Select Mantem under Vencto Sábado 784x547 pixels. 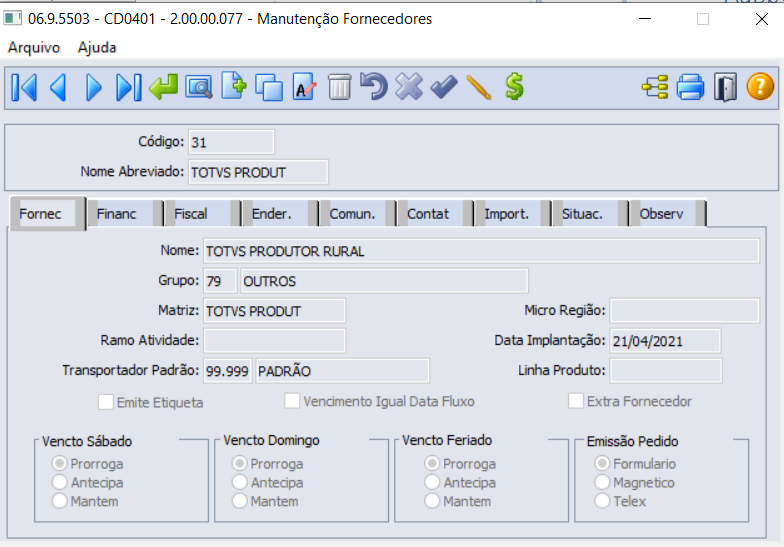pos(60,500)
